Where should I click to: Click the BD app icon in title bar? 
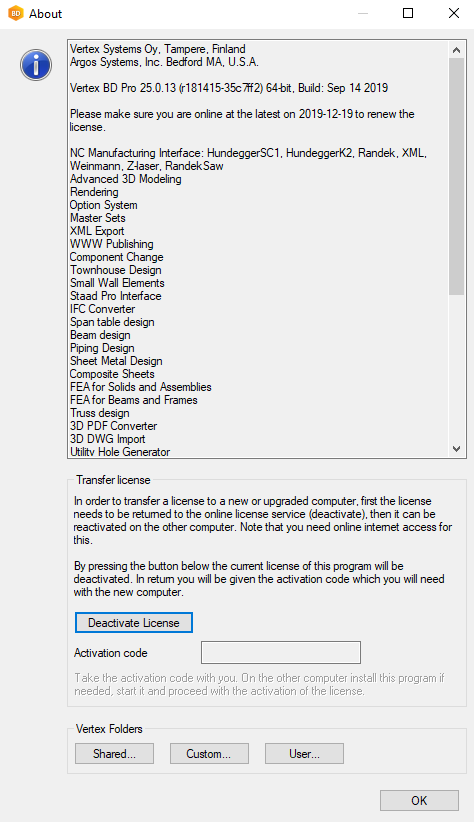[16, 14]
